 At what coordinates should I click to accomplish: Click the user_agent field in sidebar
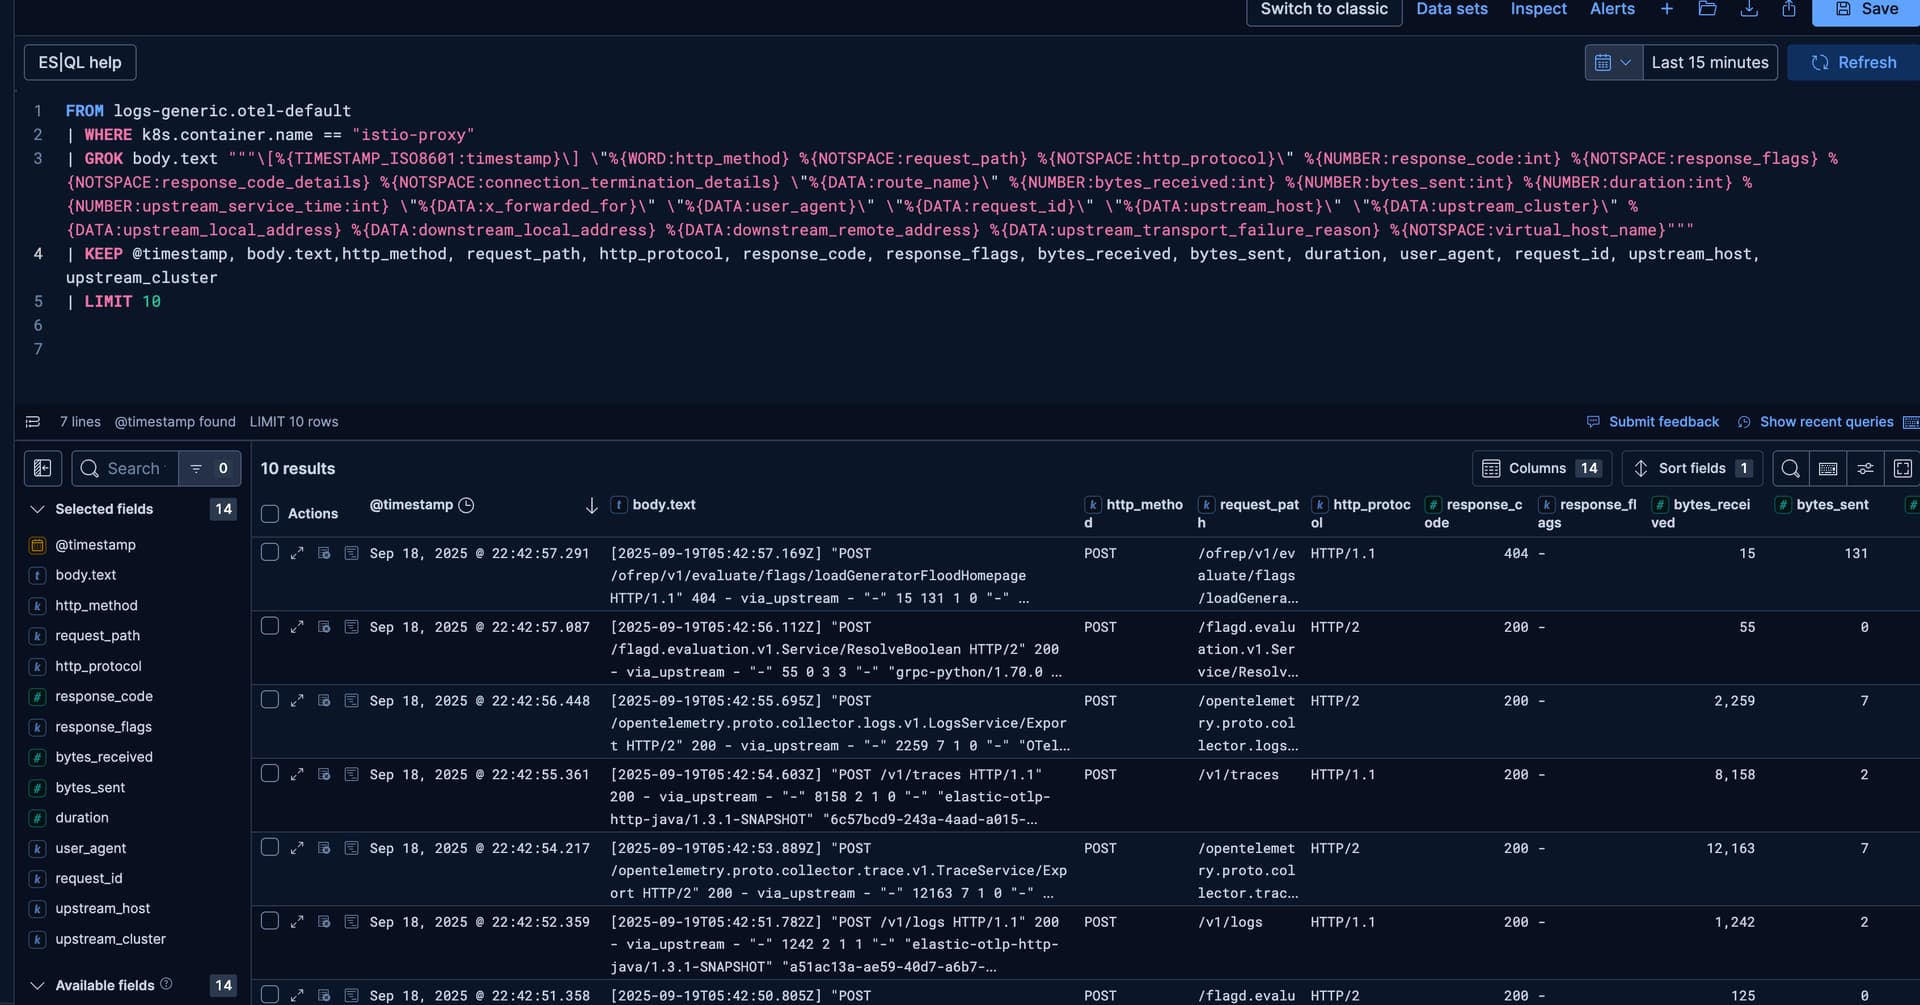pos(91,848)
